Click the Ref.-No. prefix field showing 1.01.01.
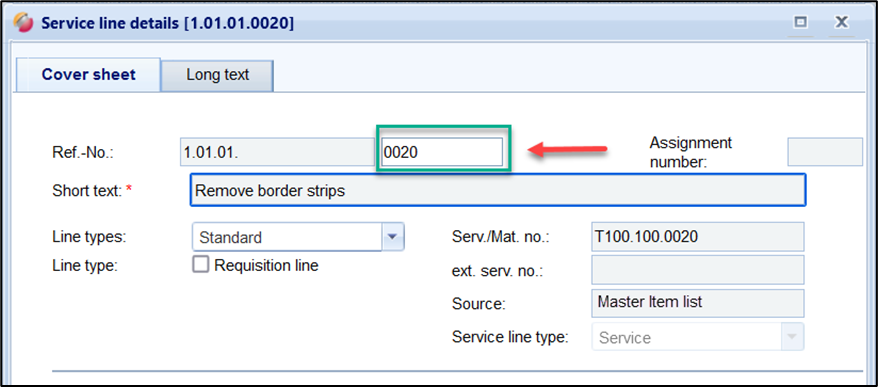878x387 pixels. pyautogui.click(x=277, y=152)
